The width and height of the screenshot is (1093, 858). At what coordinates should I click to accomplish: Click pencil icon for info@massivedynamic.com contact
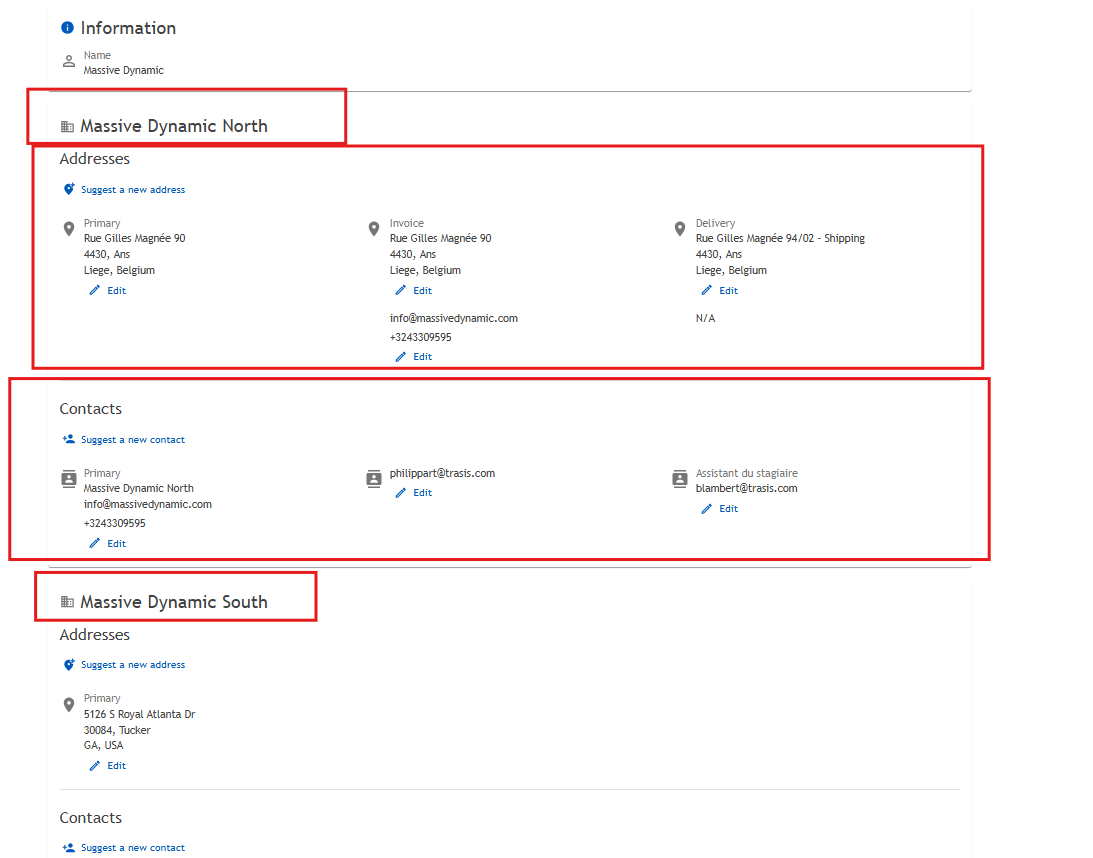[95, 543]
